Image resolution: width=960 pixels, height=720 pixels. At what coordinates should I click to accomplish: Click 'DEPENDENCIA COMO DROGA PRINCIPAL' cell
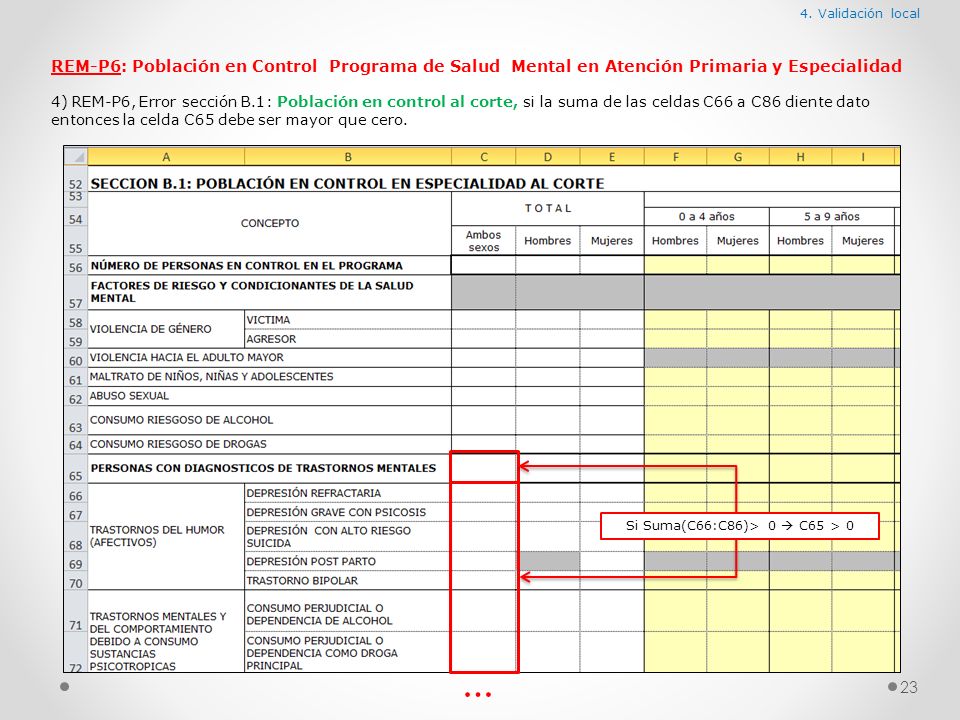click(x=348, y=653)
